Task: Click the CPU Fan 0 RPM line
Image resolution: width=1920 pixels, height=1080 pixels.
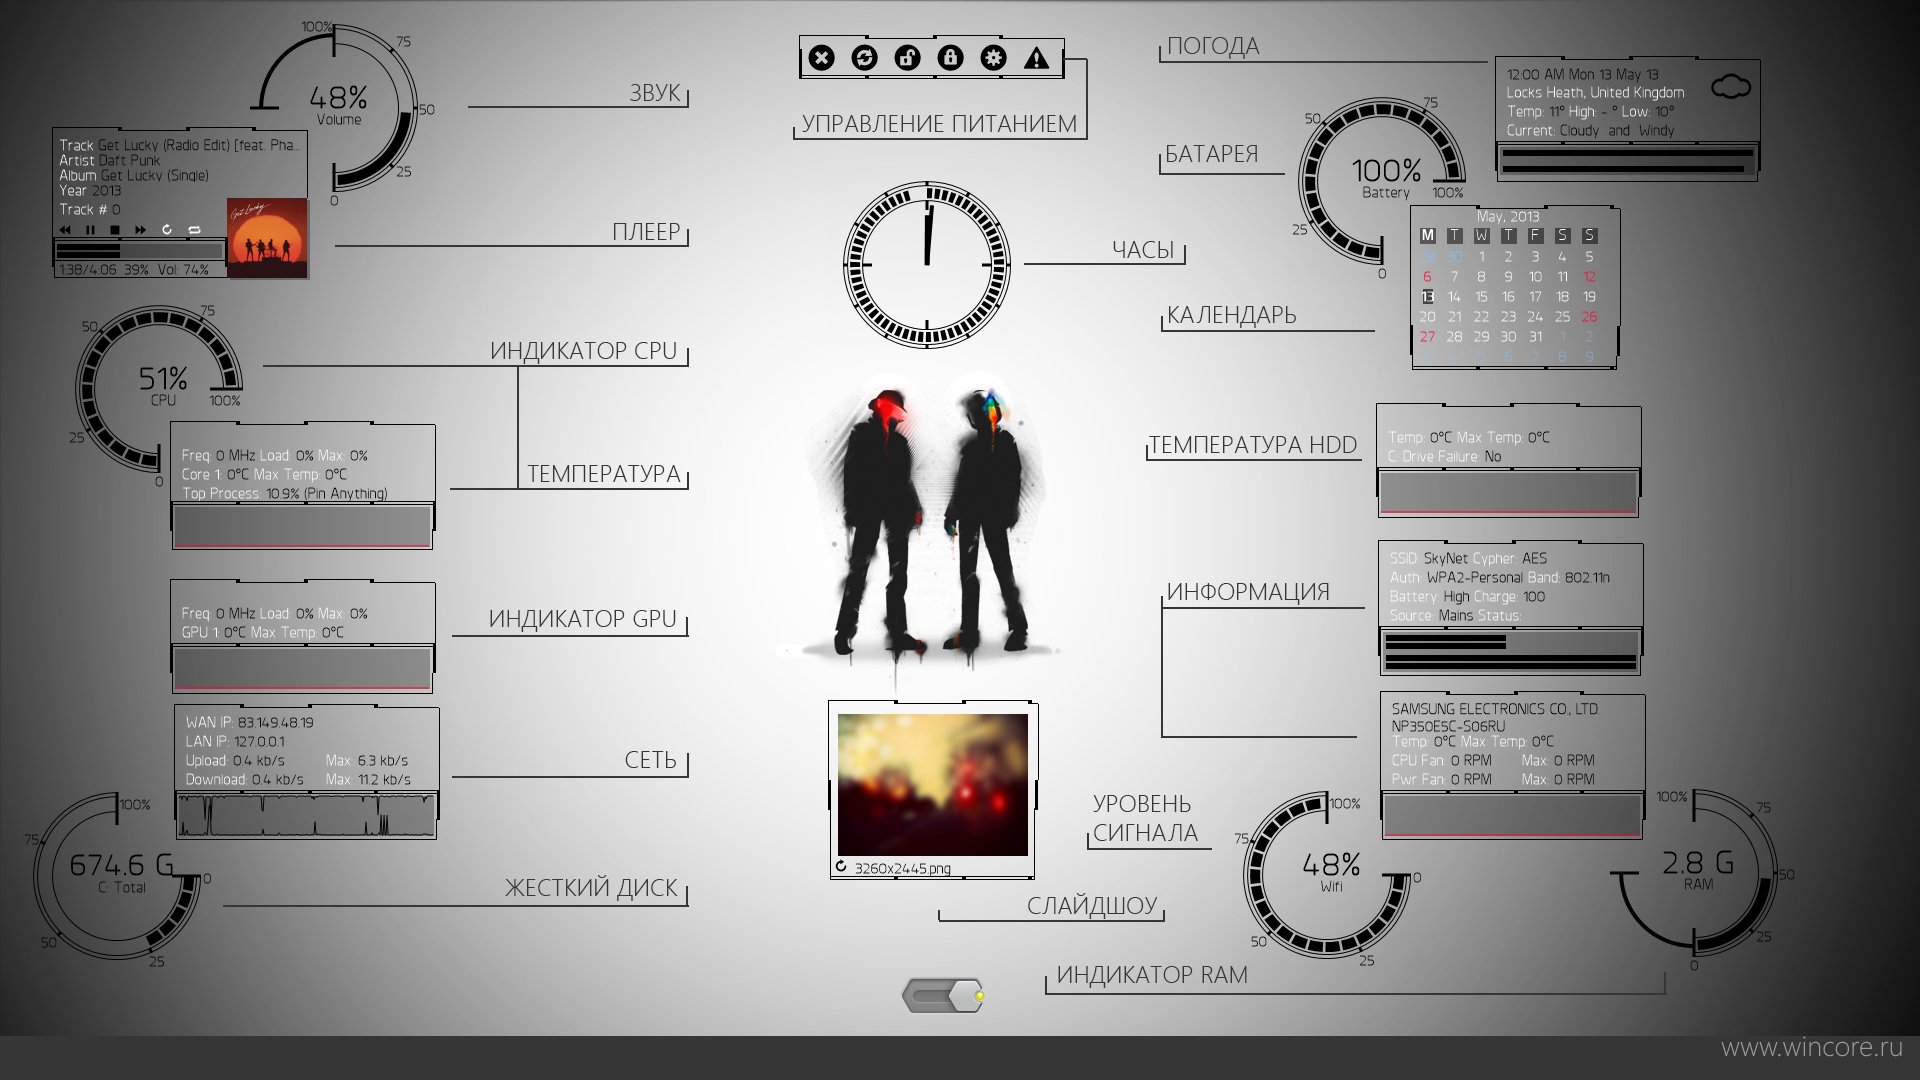Action: click(x=1493, y=760)
